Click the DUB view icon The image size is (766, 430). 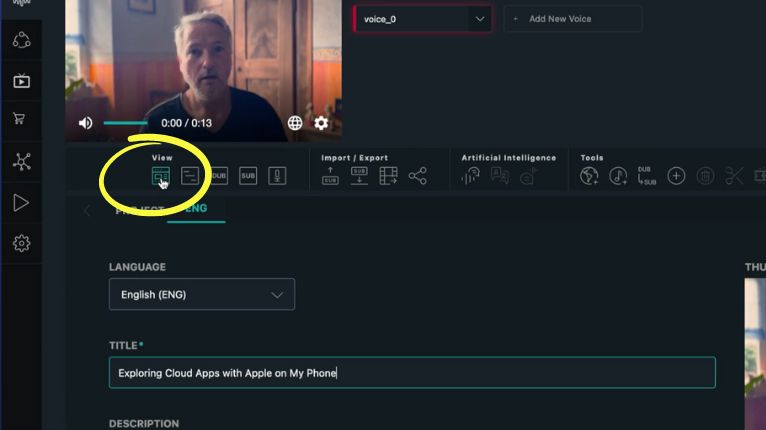click(x=218, y=176)
